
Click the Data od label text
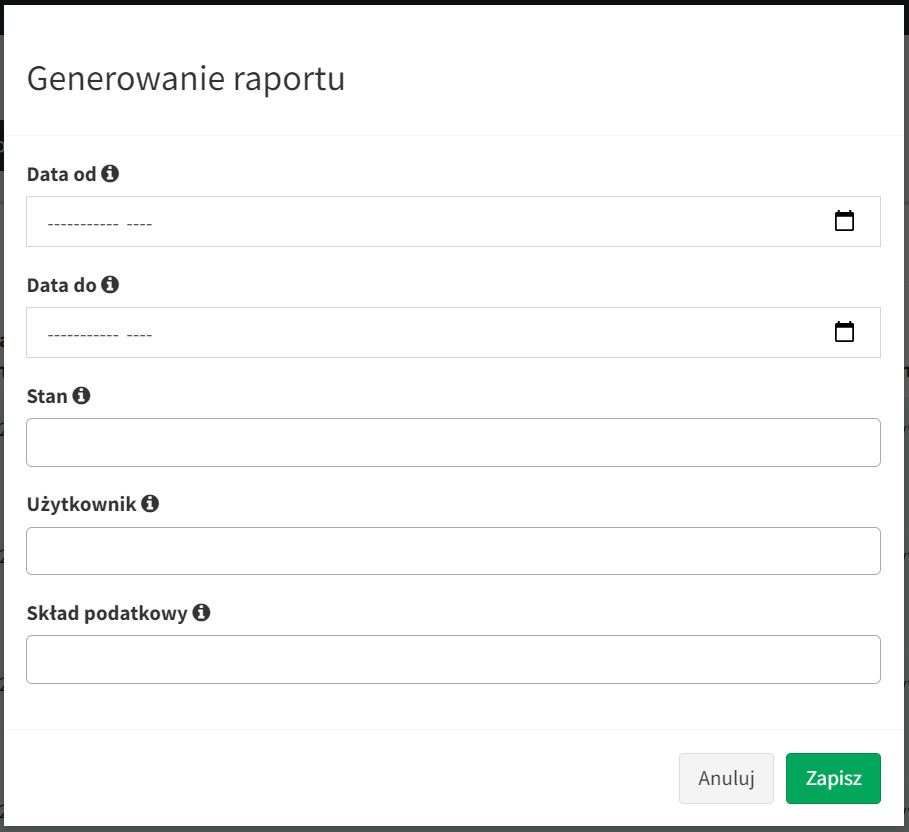coord(61,174)
